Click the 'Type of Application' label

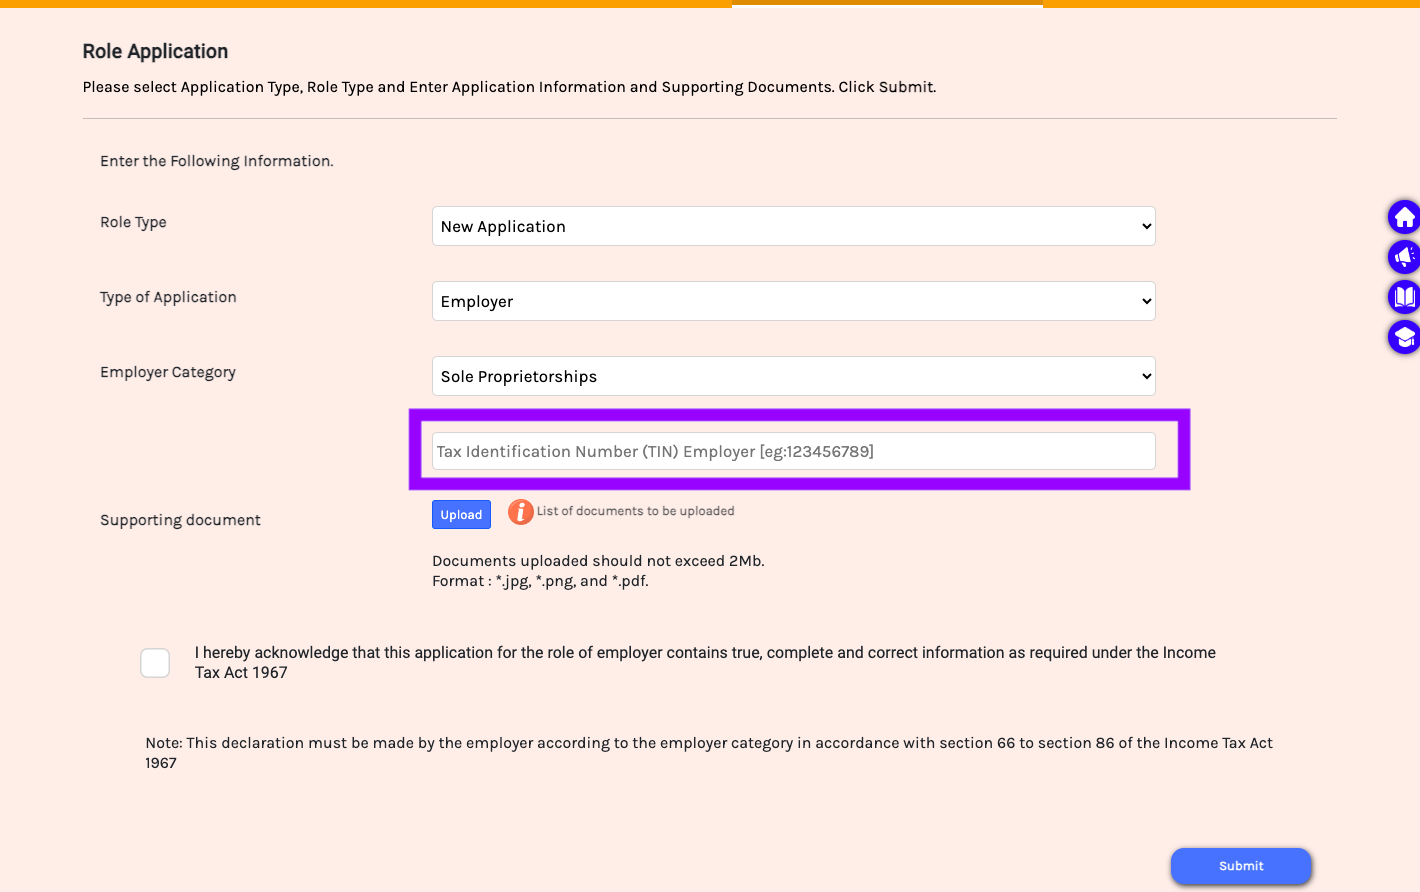pos(168,297)
